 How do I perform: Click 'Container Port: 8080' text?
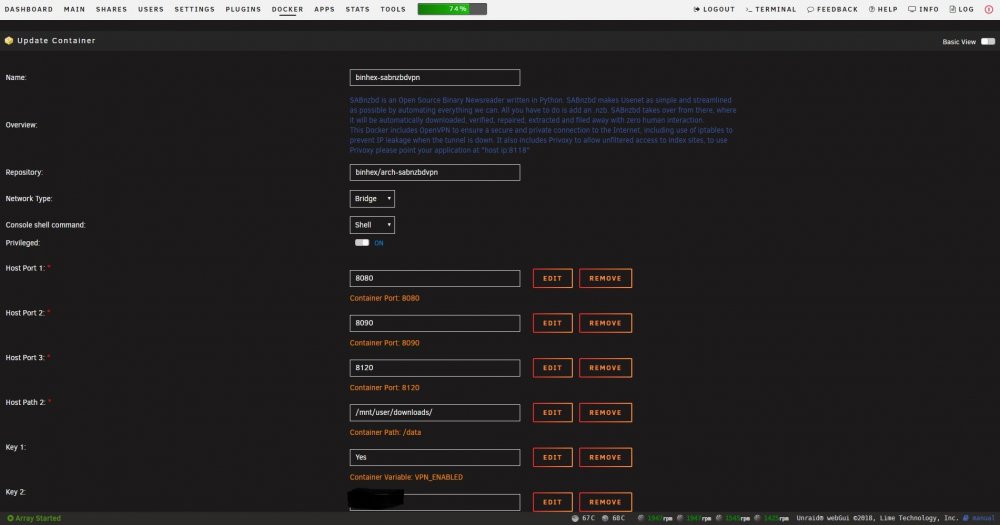point(385,298)
